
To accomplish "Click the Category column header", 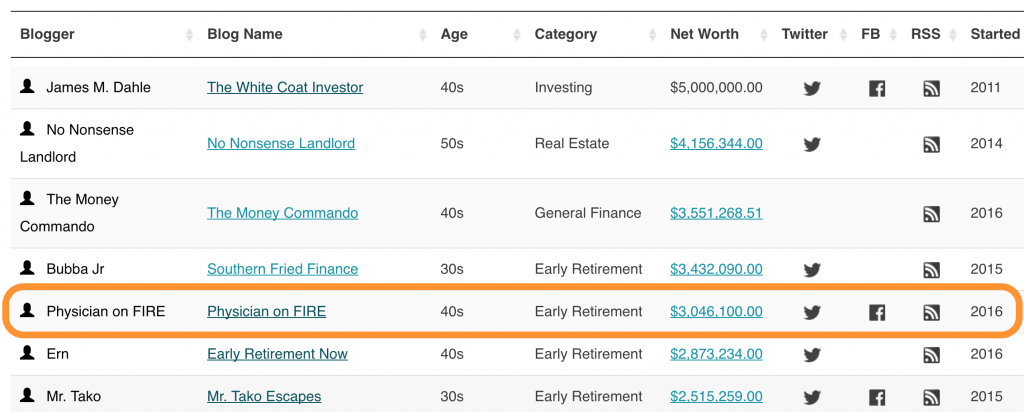I will click(x=565, y=34).
